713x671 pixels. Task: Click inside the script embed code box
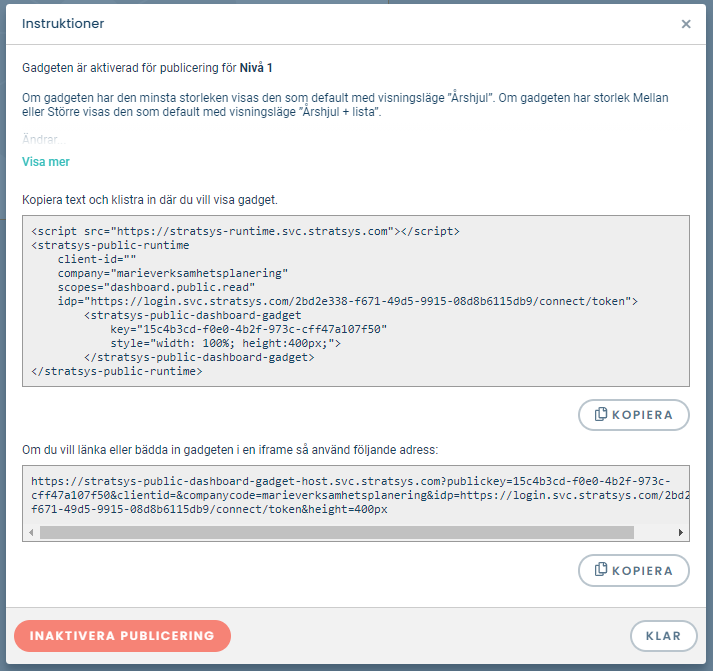[356, 301]
